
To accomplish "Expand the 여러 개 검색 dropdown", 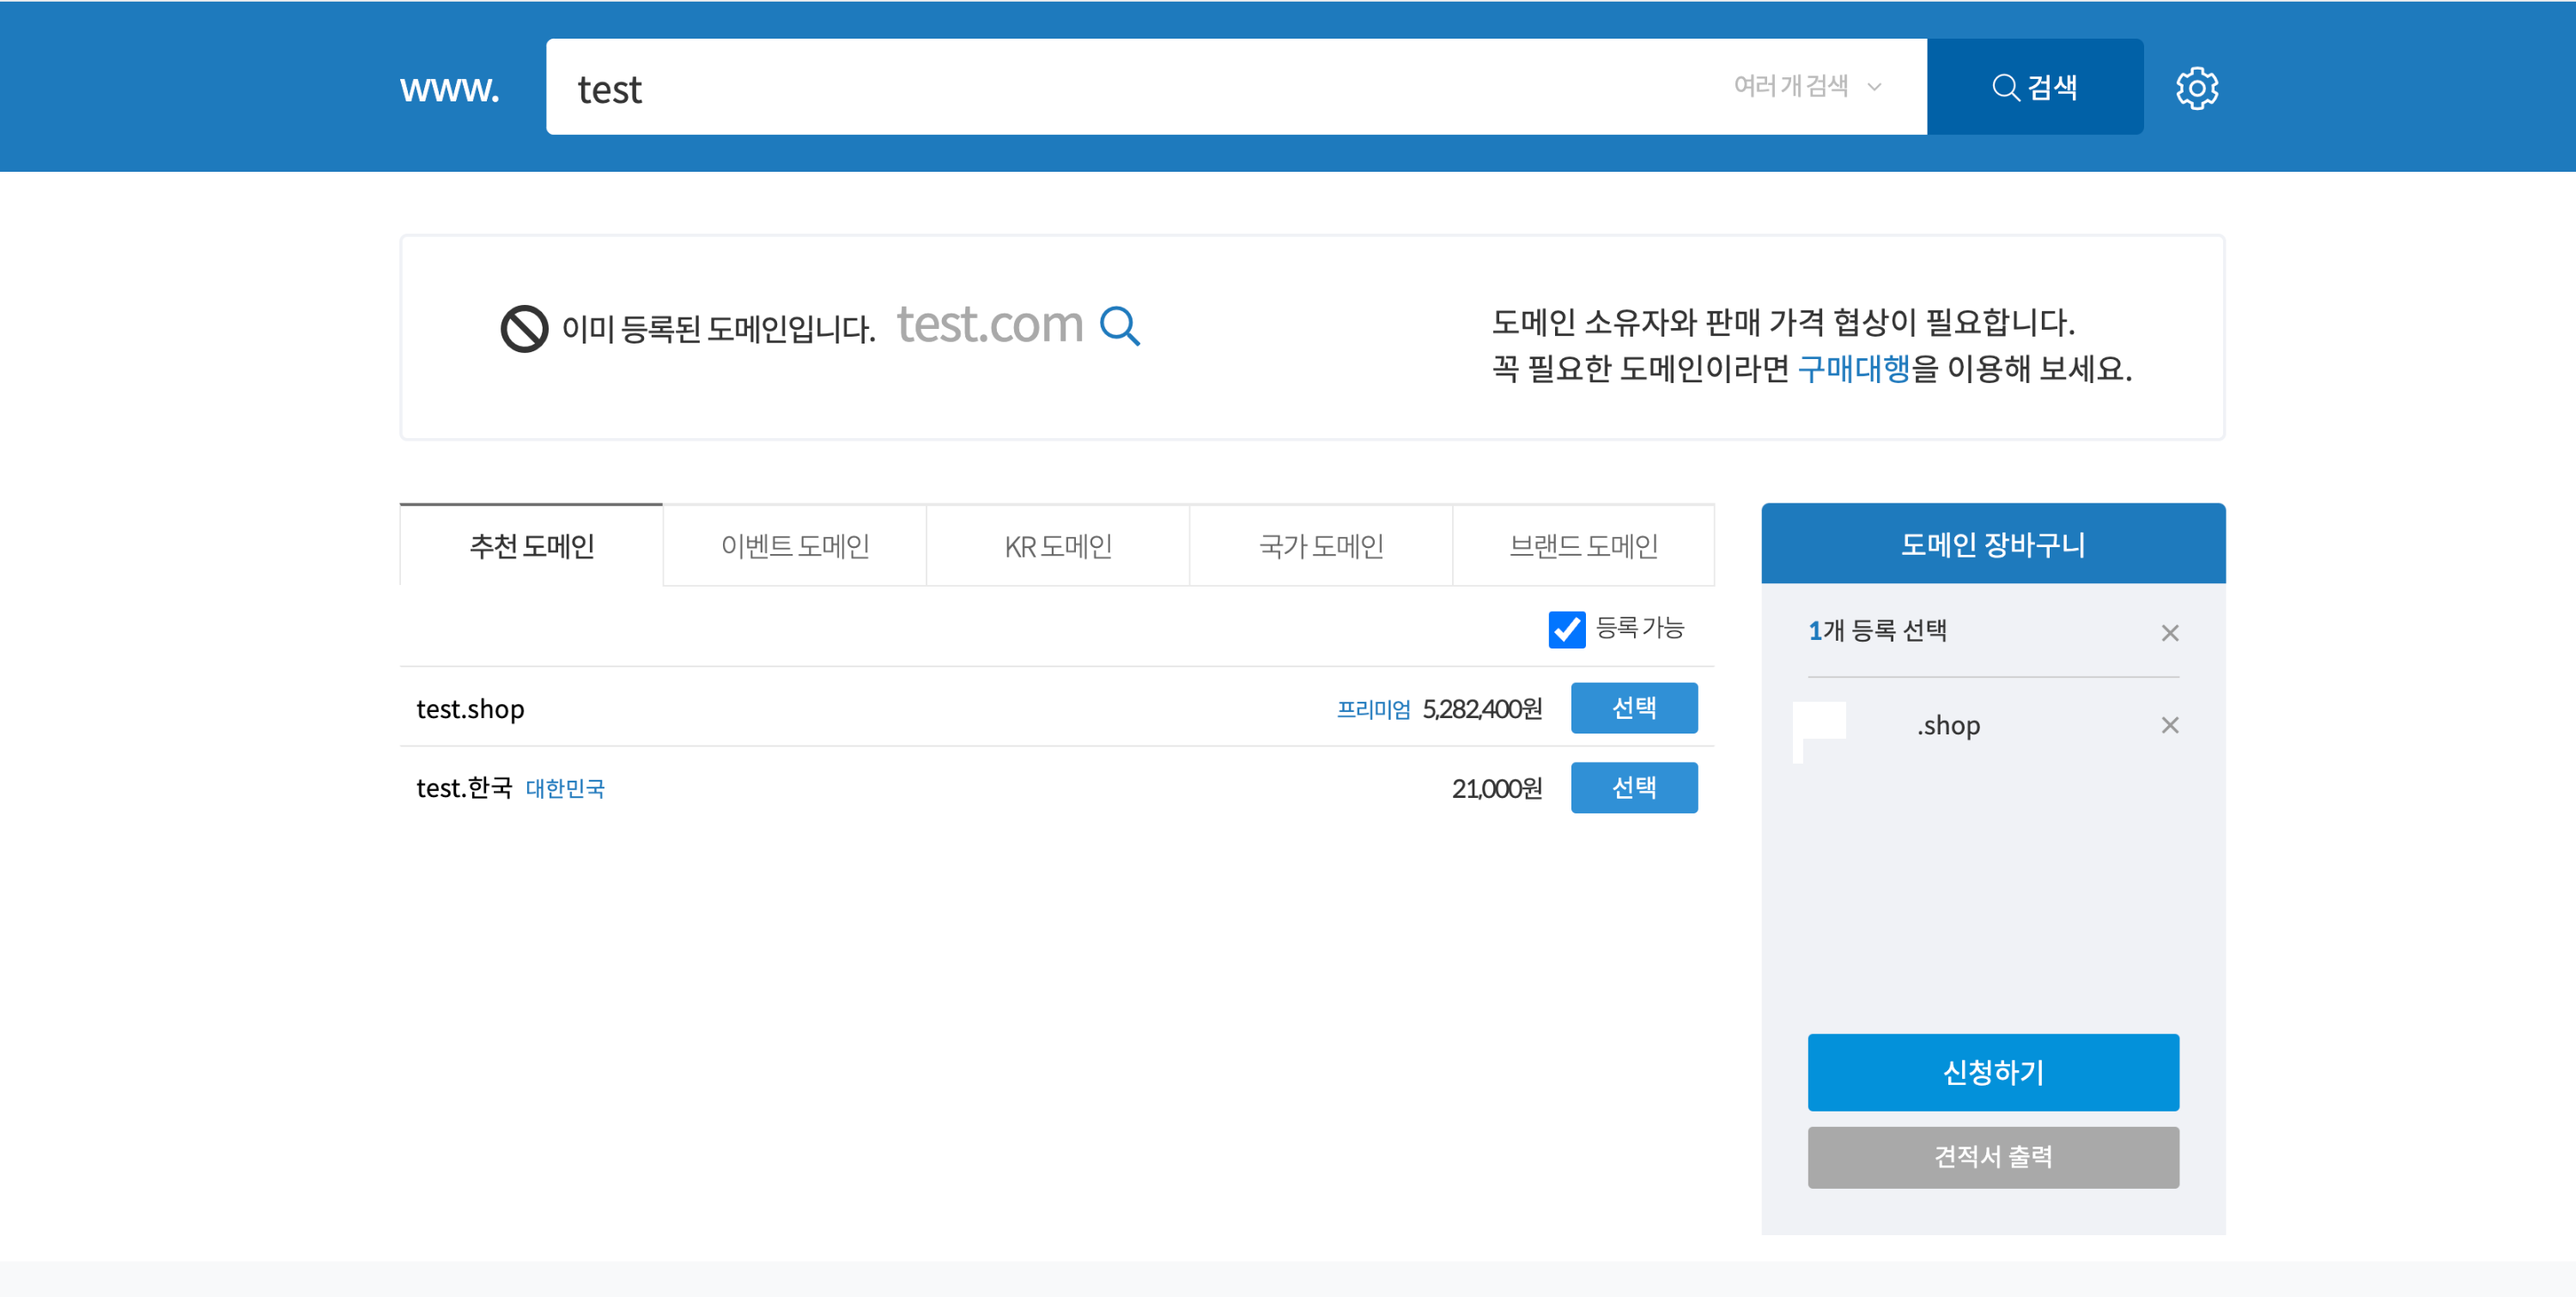I will point(1807,87).
